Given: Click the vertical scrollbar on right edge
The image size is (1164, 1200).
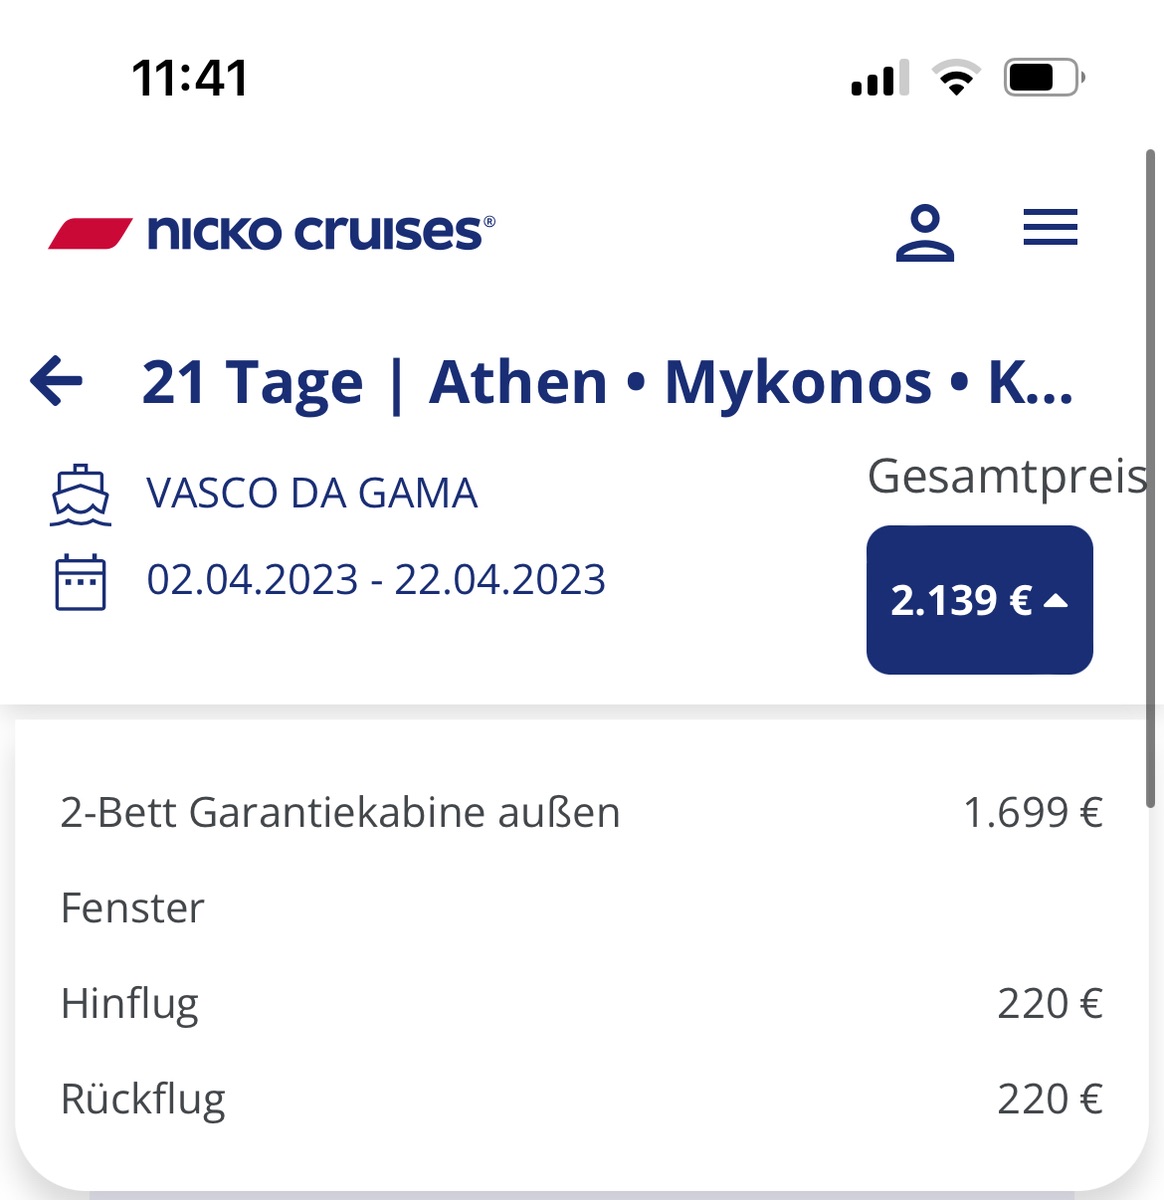Looking at the screenshot, I should click(1151, 470).
